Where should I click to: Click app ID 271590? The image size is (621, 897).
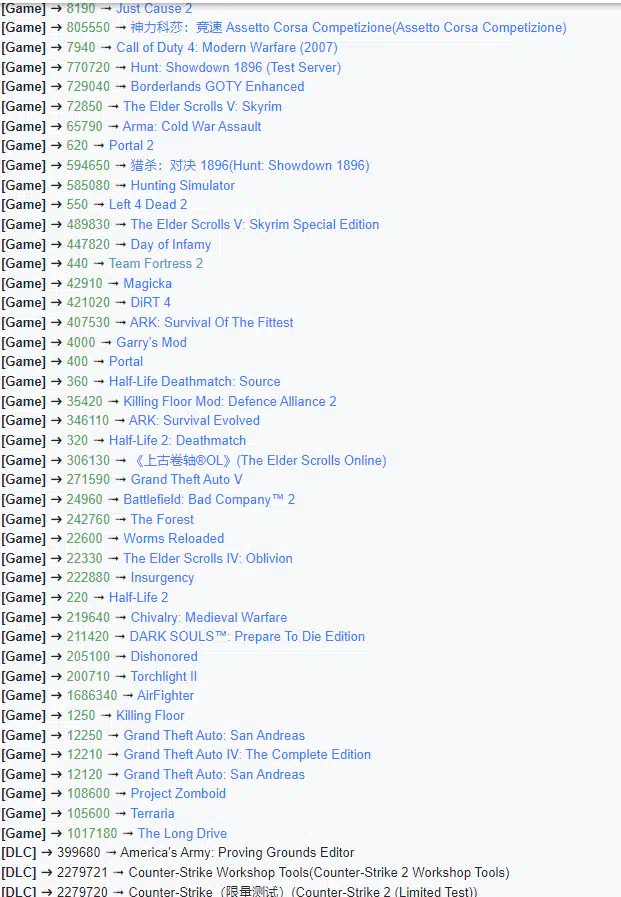coord(88,479)
